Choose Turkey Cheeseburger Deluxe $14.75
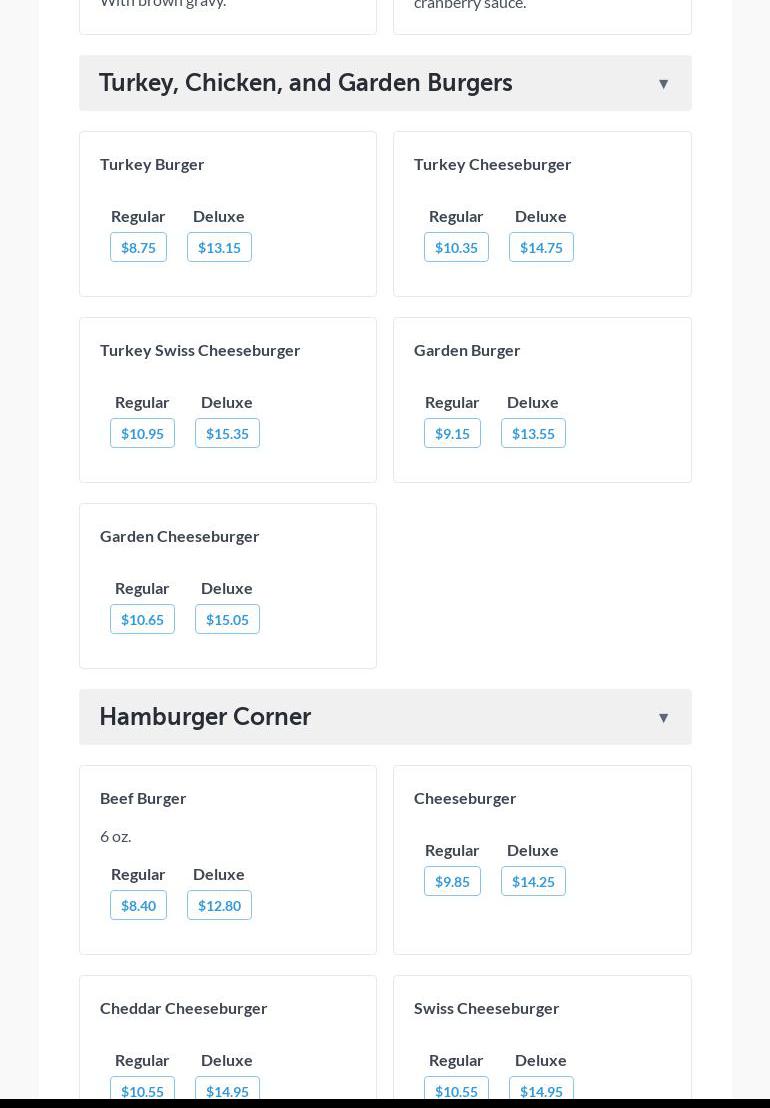 541,247
